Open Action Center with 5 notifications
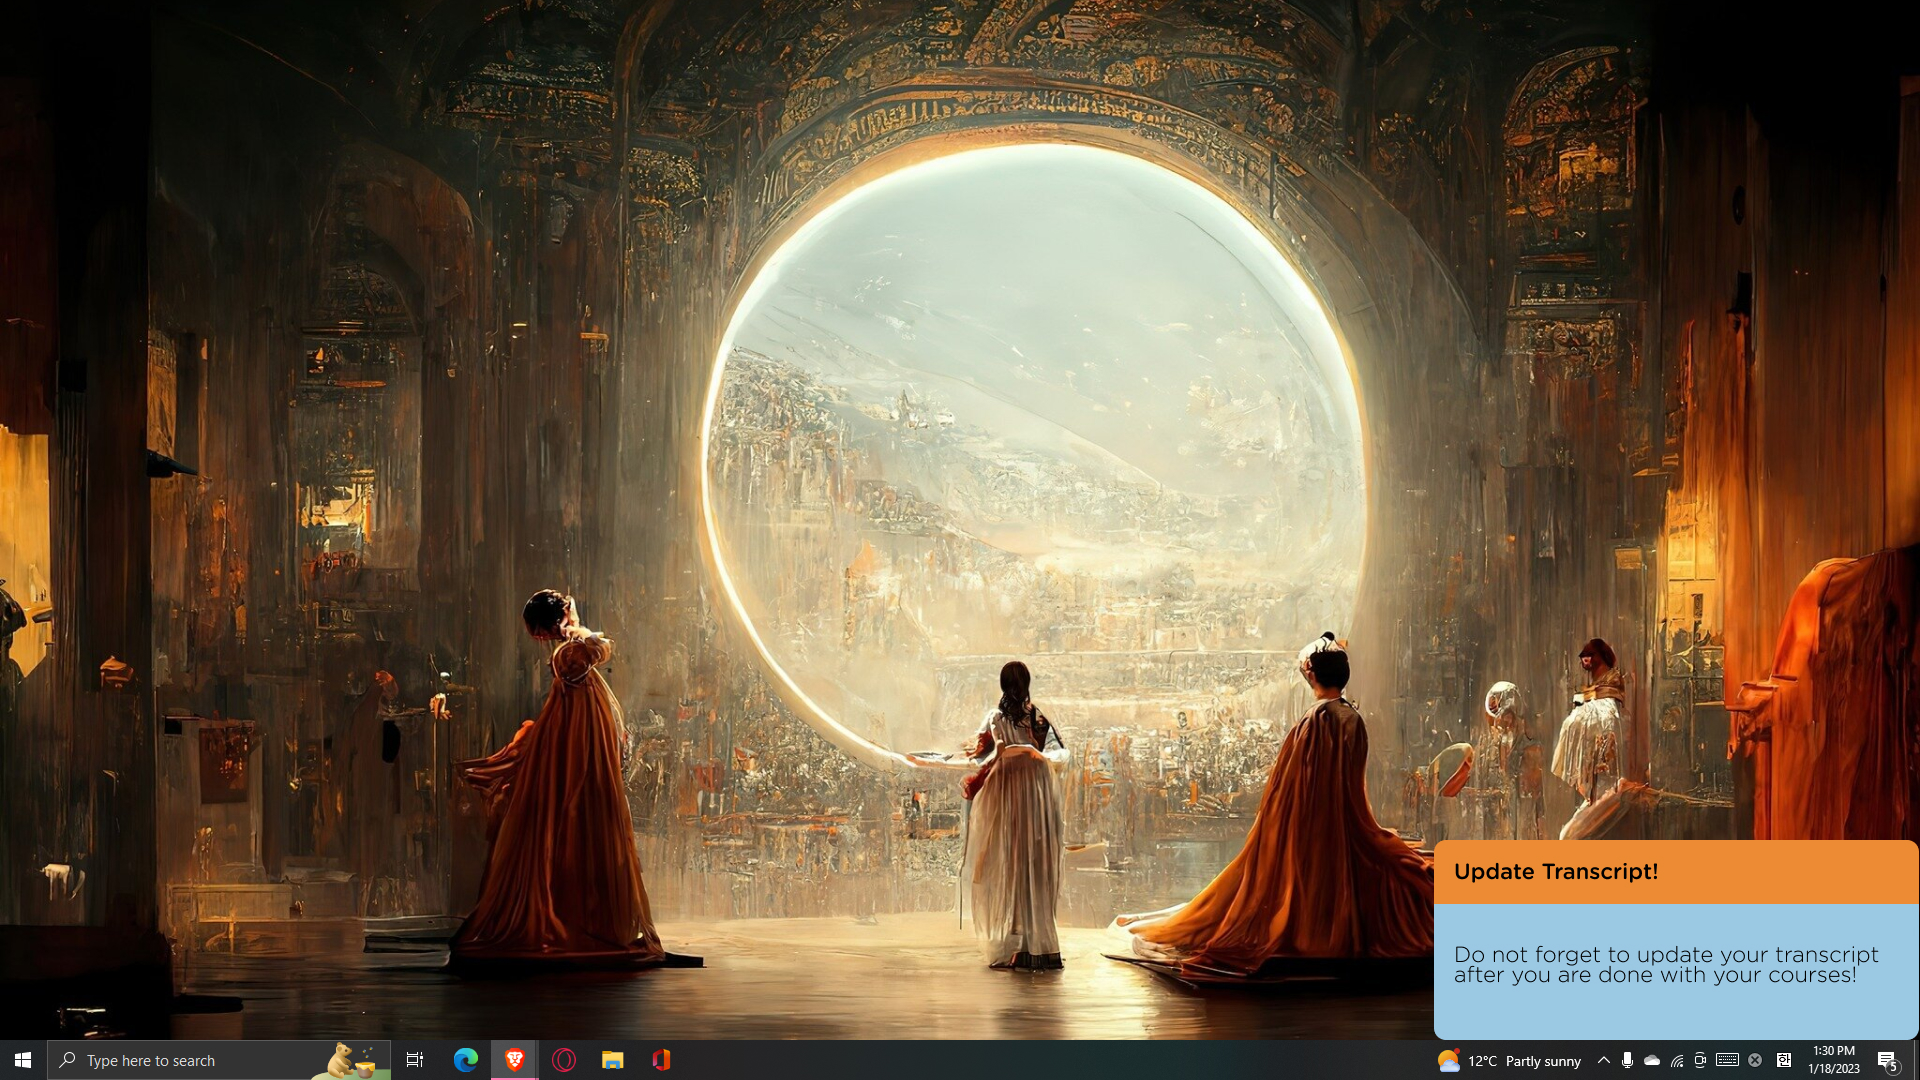 (x=1887, y=1060)
